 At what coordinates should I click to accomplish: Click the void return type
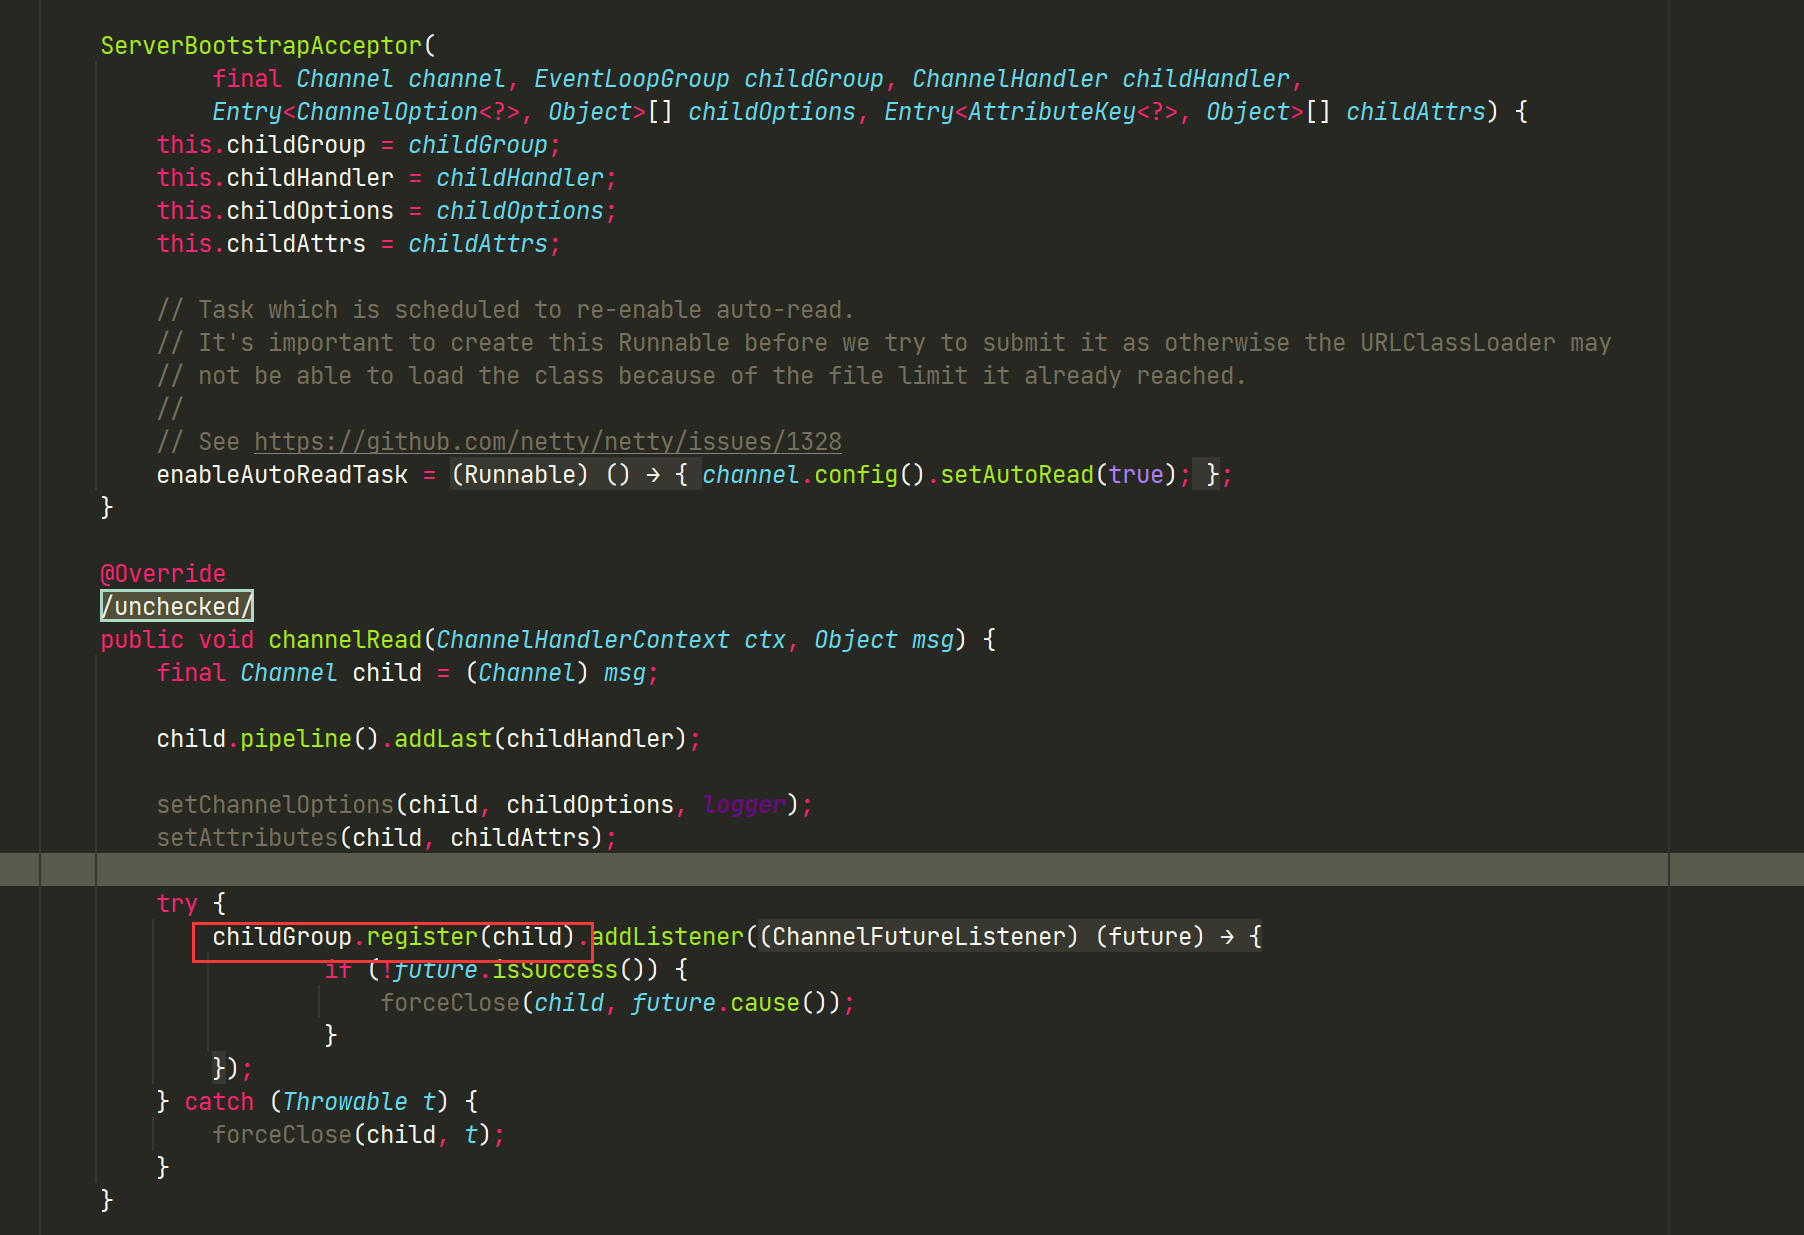(226, 639)
